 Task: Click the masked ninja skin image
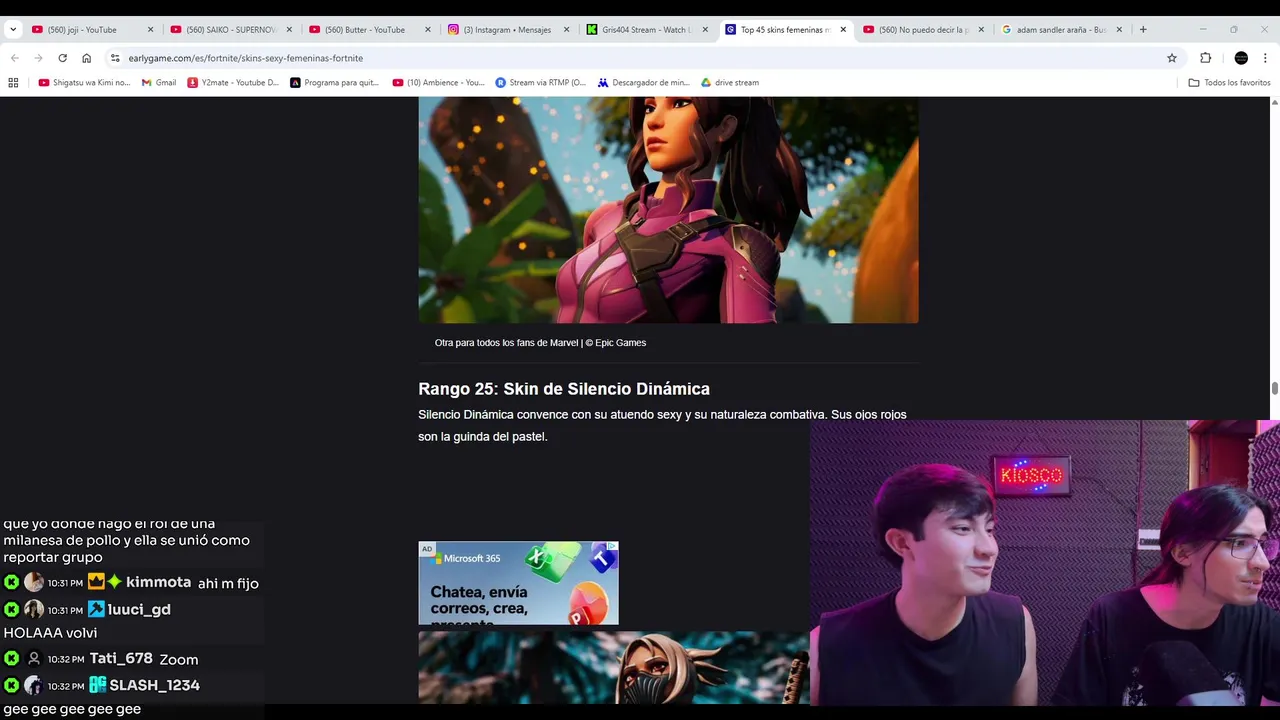pyautogui.click(x=613, y=668)
